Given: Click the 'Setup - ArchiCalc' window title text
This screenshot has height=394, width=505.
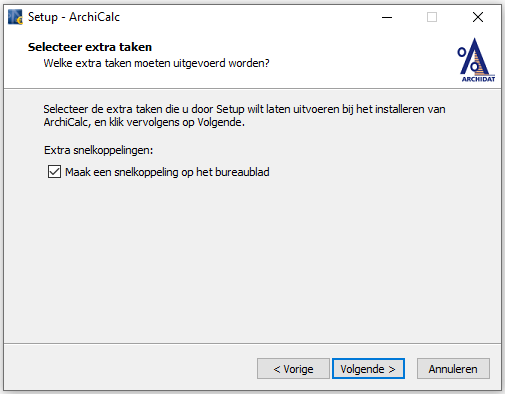Looking at the screenshot, I should [74, 17].
